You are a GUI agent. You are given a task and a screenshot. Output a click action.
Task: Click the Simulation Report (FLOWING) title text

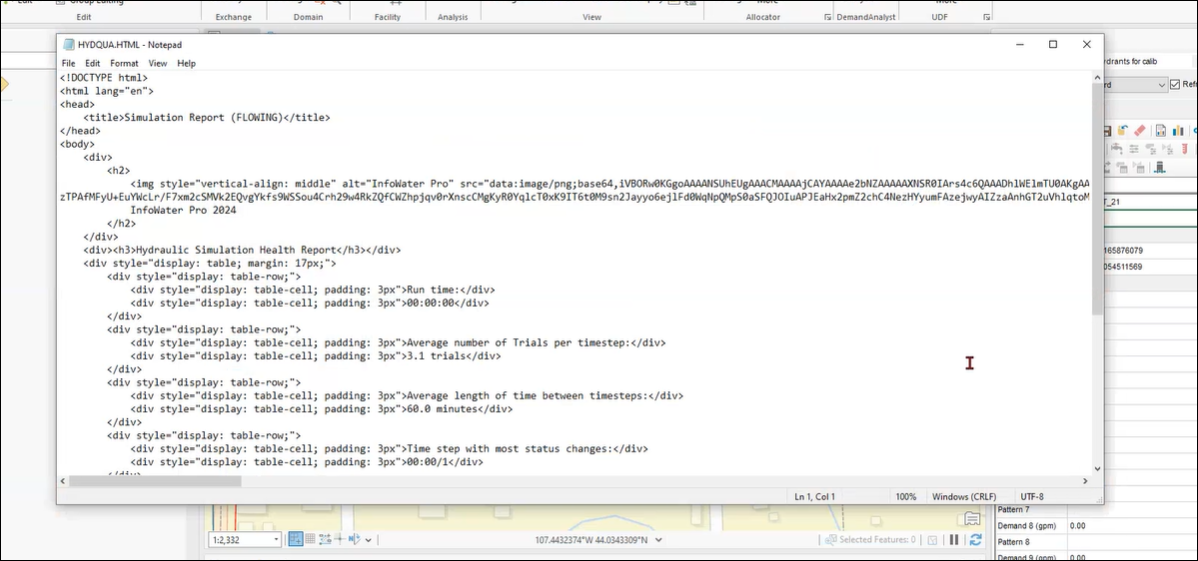point(203,118)
